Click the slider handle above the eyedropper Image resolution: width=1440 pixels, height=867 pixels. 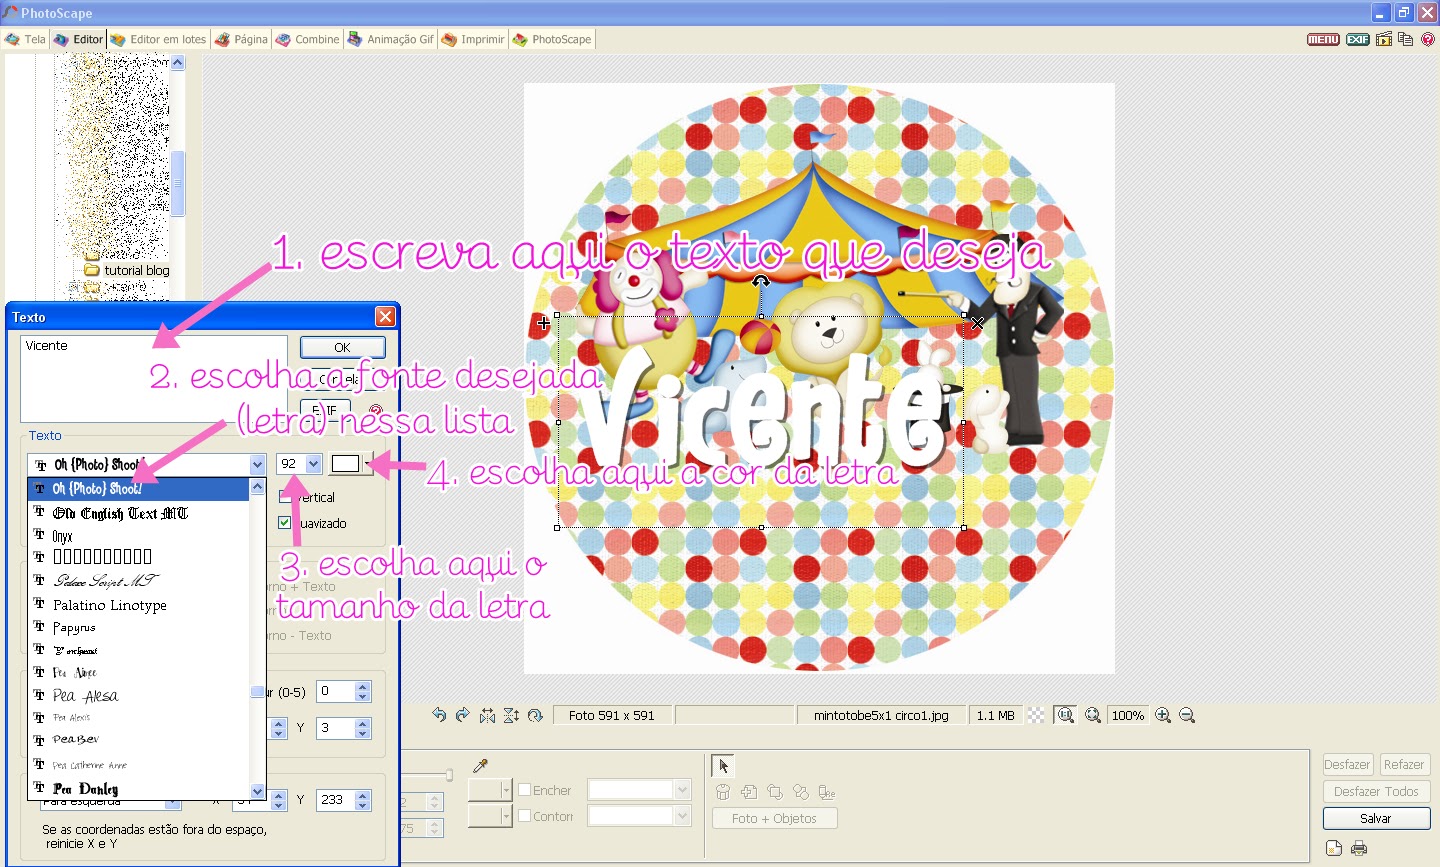pyautogui.click(x=449, y=774)
